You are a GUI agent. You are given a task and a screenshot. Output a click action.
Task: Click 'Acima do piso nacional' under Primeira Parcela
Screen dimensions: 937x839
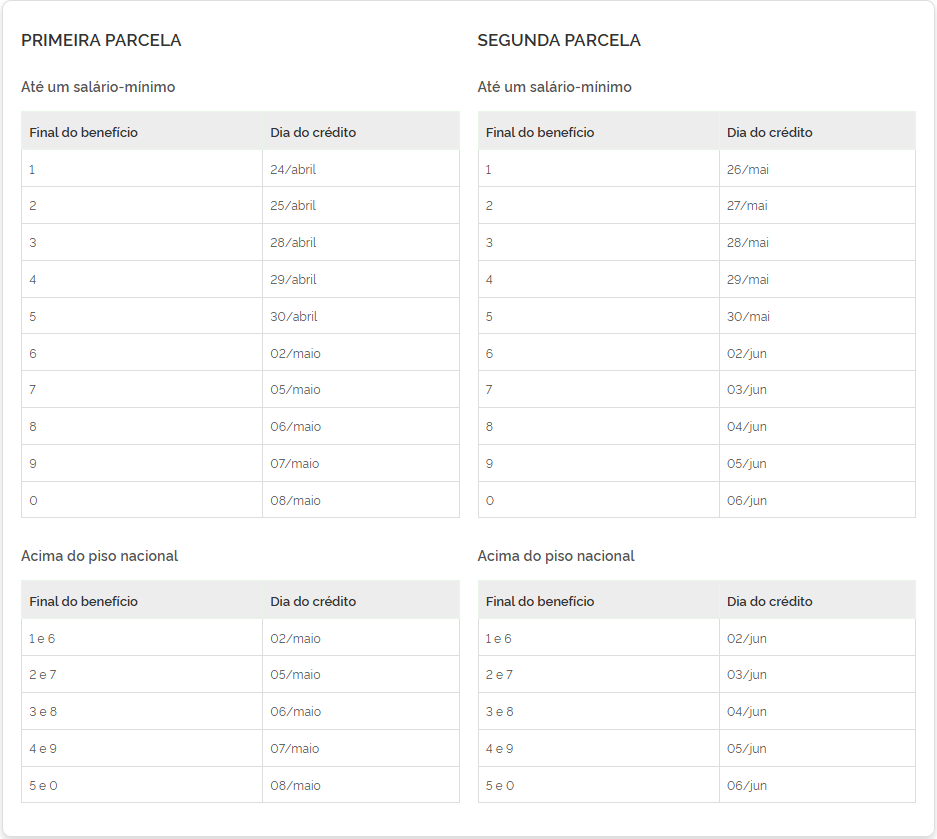point(99,556)
